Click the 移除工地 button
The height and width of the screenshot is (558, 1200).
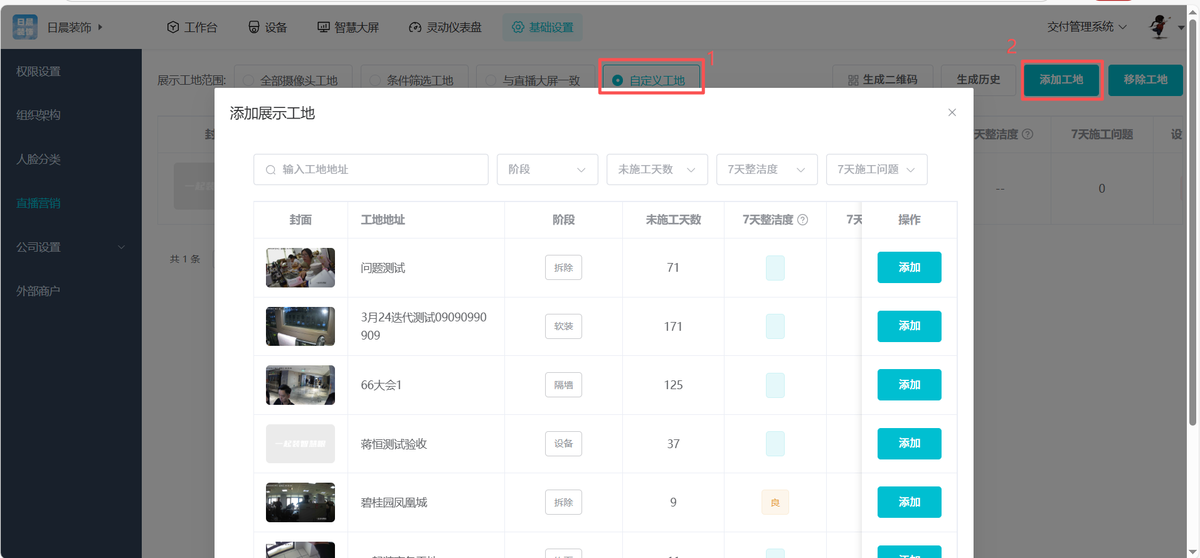[1145, 80]
